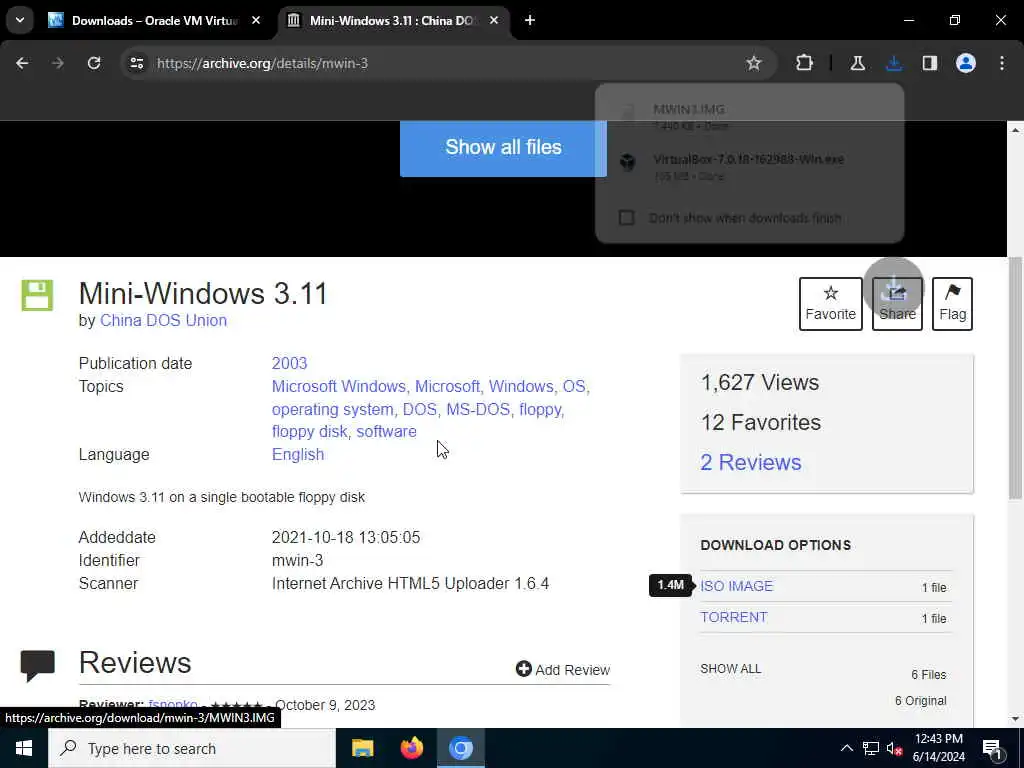Click the scrollbar down arrow
1024x768 pixels.
(1015, 719)
